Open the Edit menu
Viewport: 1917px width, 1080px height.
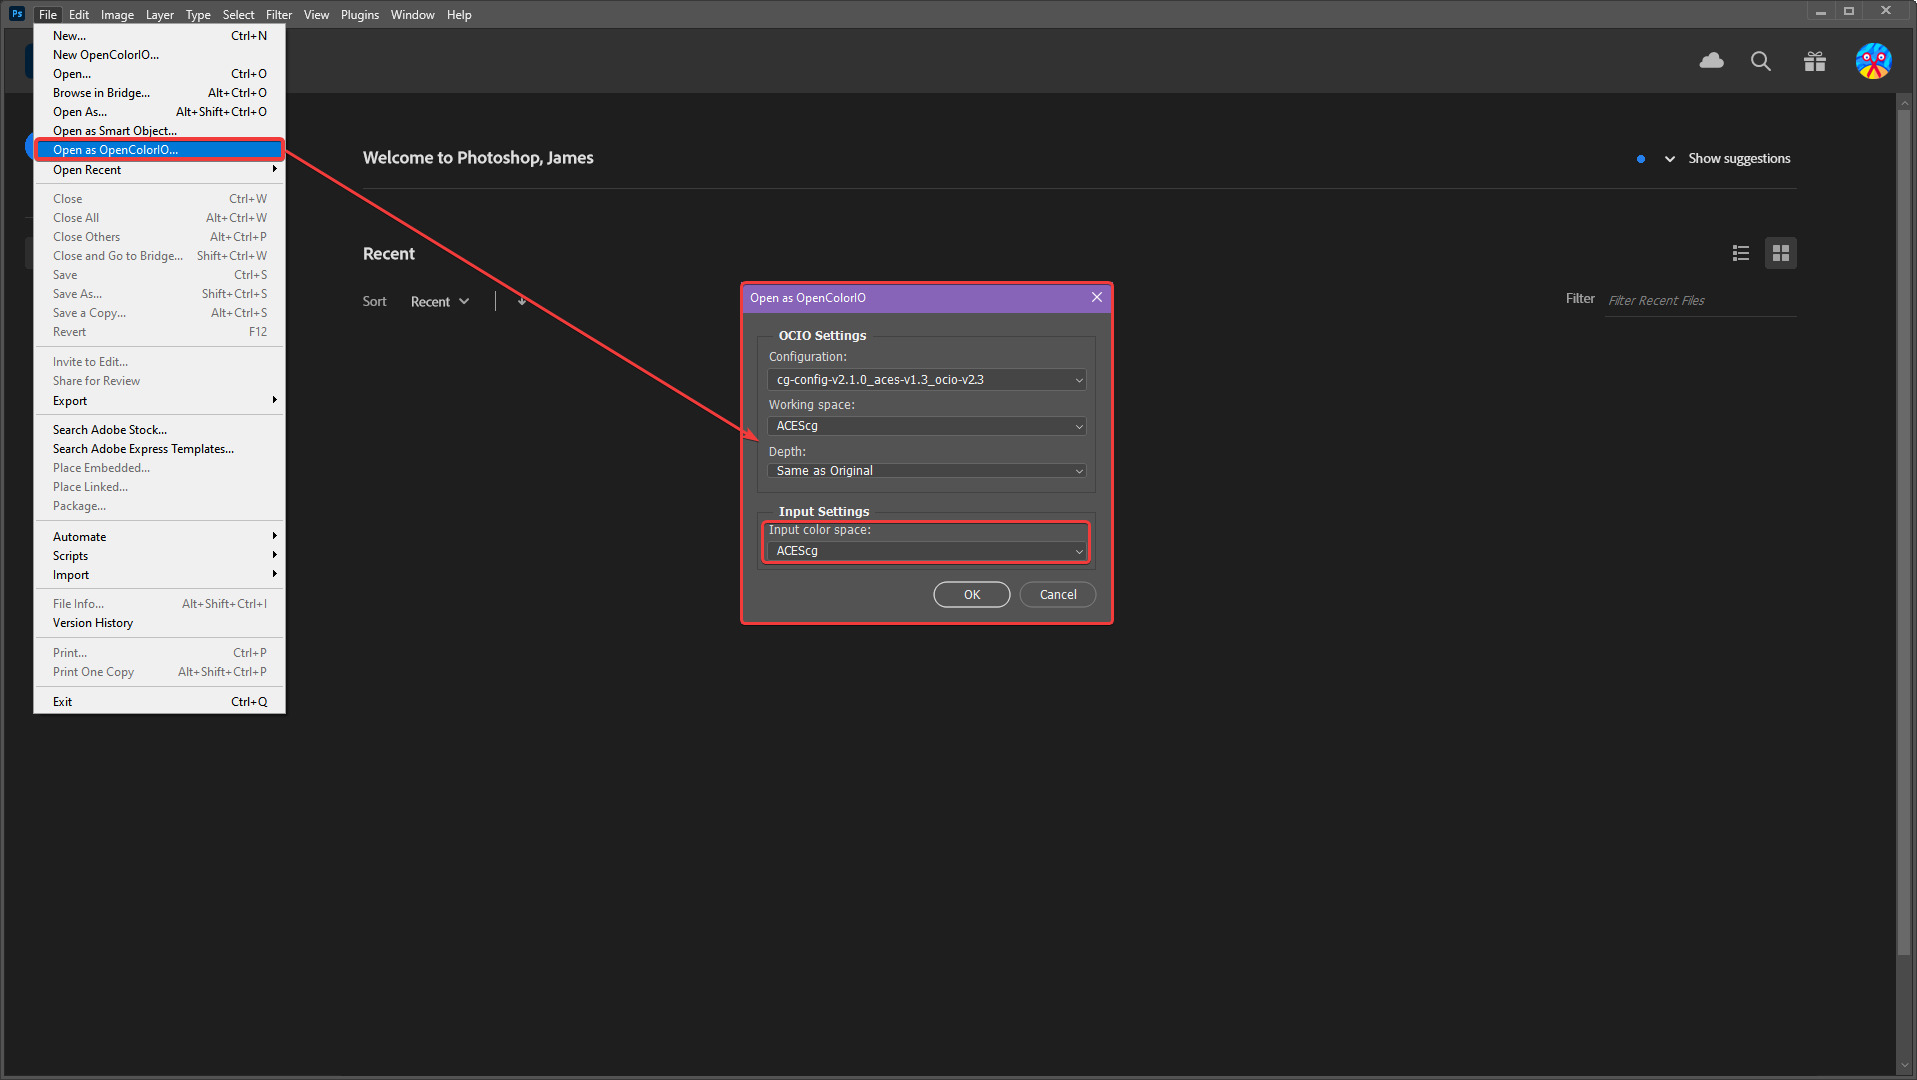tap(79, 14)
